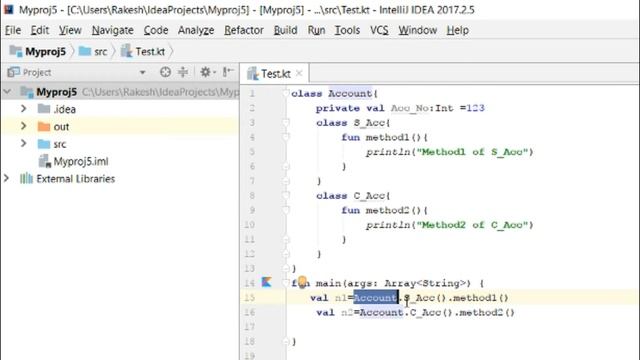Screen dimensions: 640x360
Task: Fold class C_Acc at line 8
Action: (x=286, y=196)
